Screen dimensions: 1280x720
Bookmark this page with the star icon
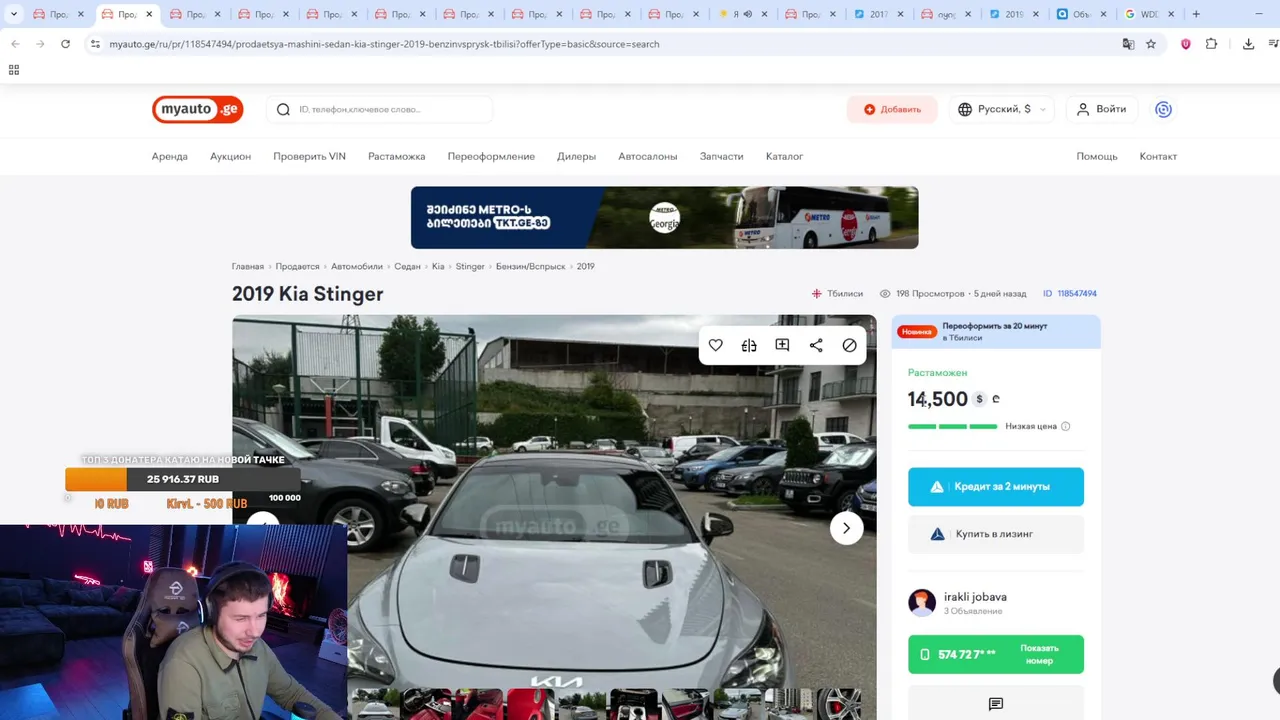click(x=1151, y=44)
